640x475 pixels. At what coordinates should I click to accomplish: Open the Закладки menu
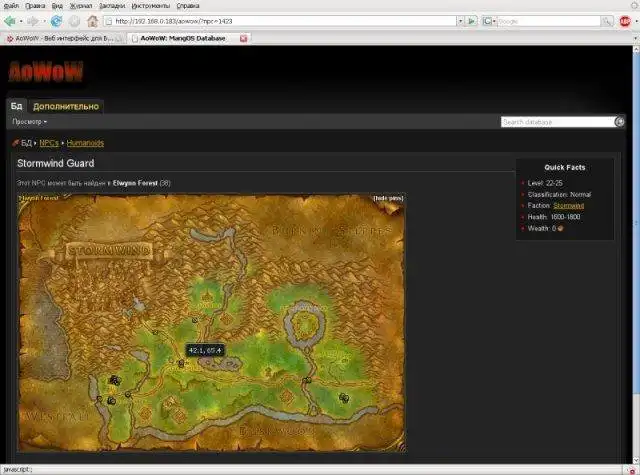tap(112, 6)
